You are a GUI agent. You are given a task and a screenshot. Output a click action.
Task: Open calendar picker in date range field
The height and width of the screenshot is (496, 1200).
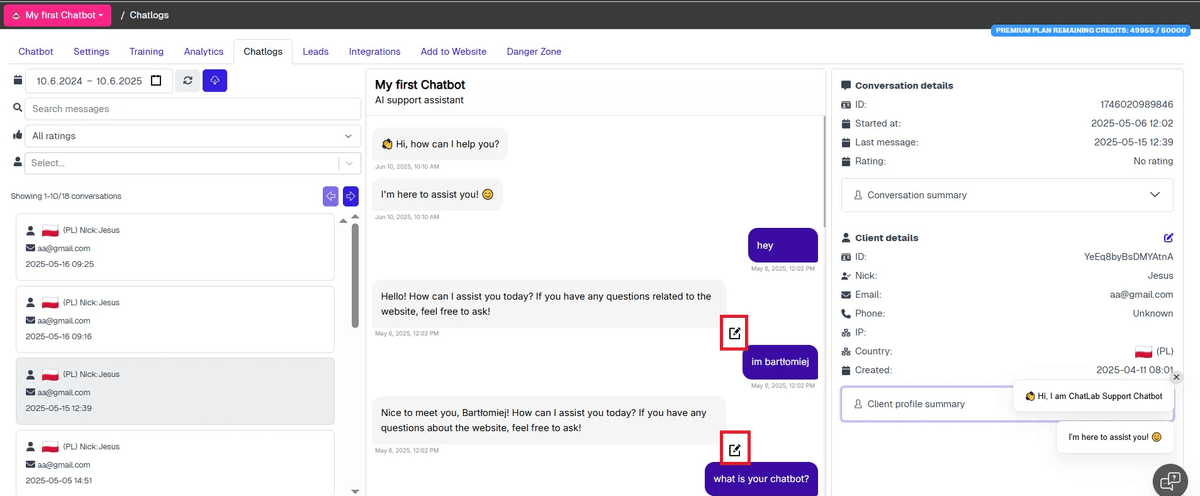155,81
